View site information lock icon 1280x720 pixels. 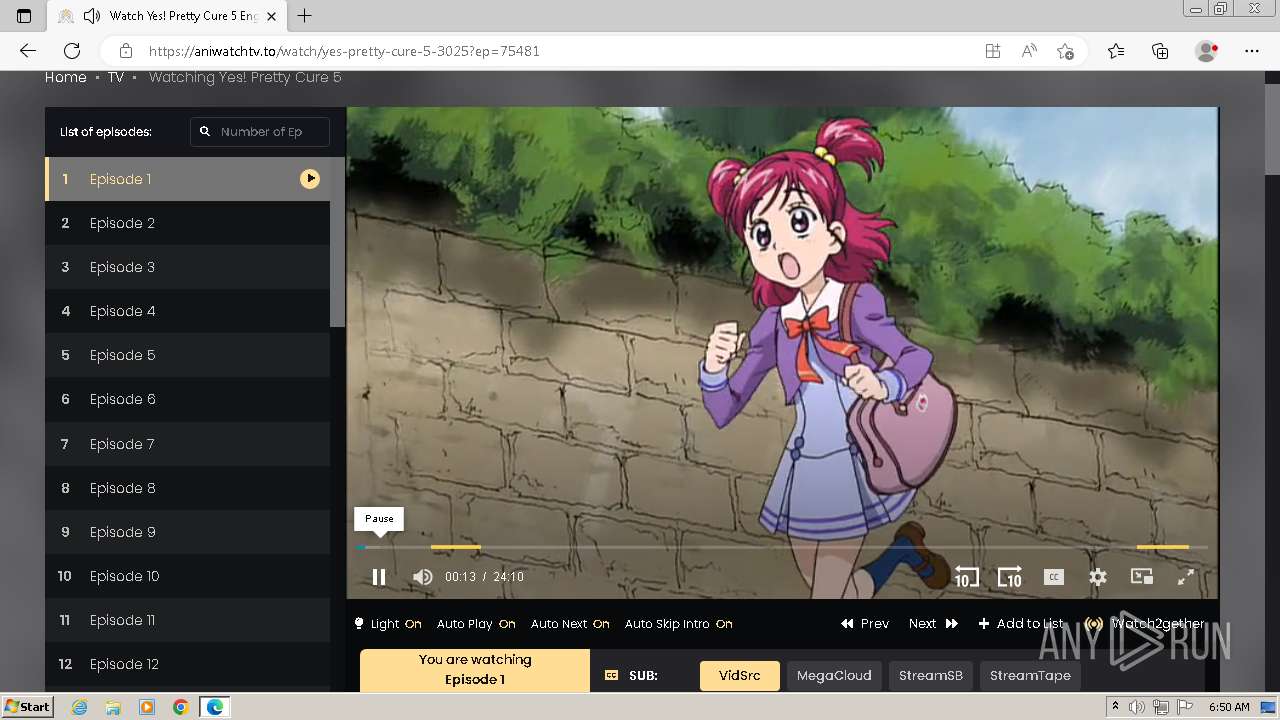pos(125,51)
